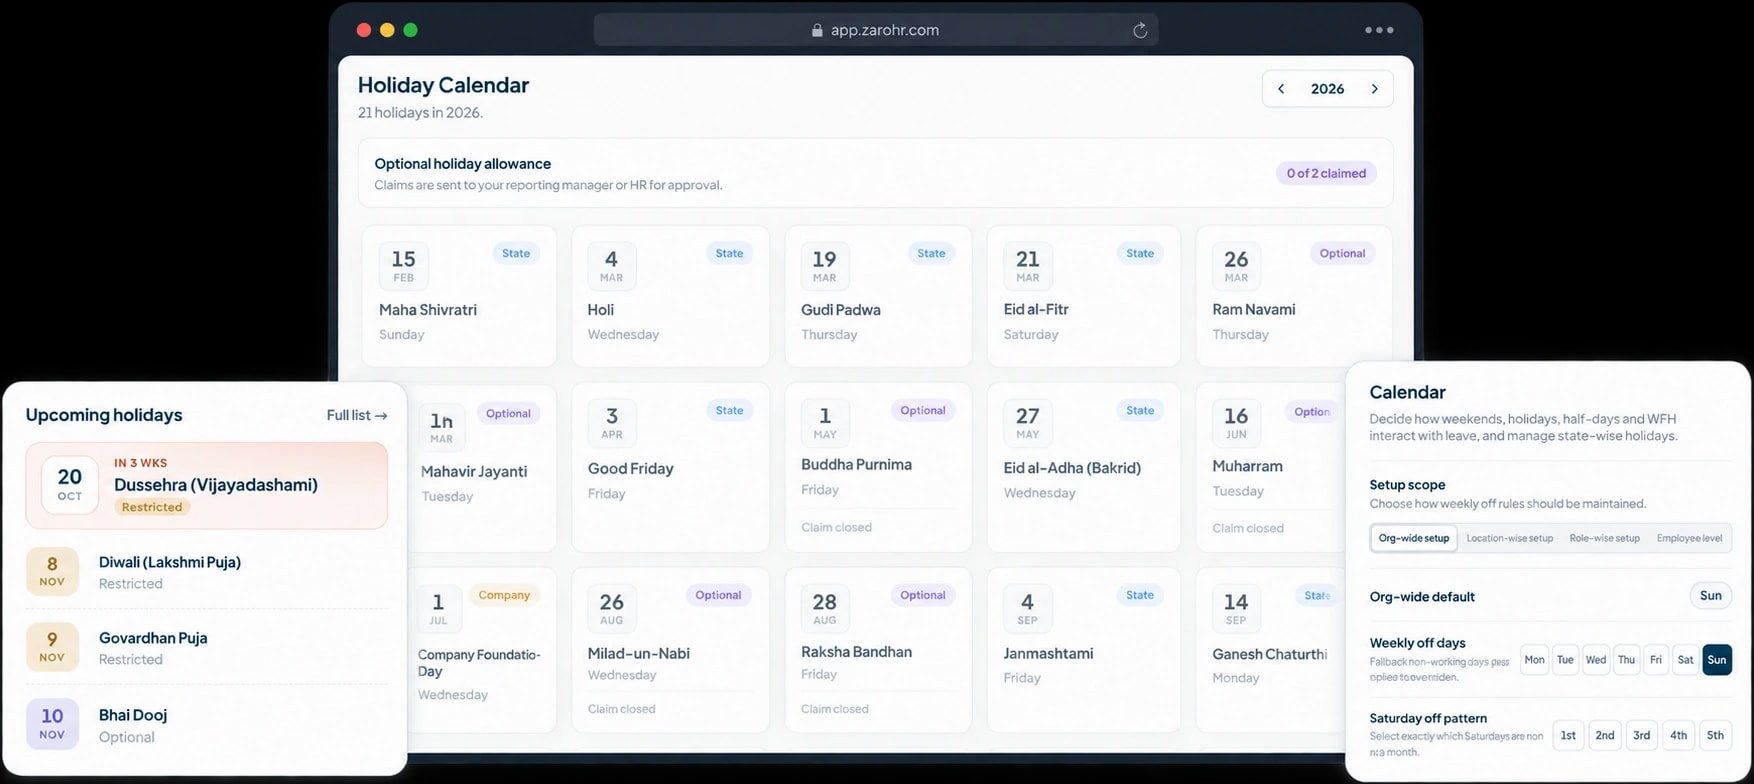Click the 0 of 2 claimed badge
This screenshot has height=784, width=1754.
point(1326,173)
